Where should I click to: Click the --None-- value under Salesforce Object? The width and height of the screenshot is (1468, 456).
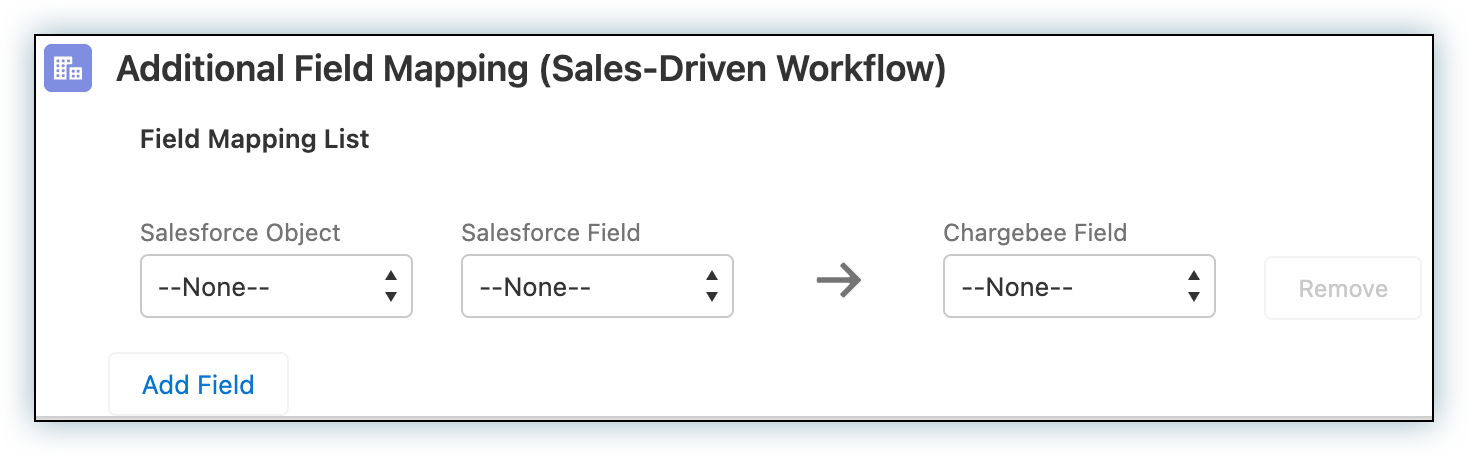click(x=214, y=288)
